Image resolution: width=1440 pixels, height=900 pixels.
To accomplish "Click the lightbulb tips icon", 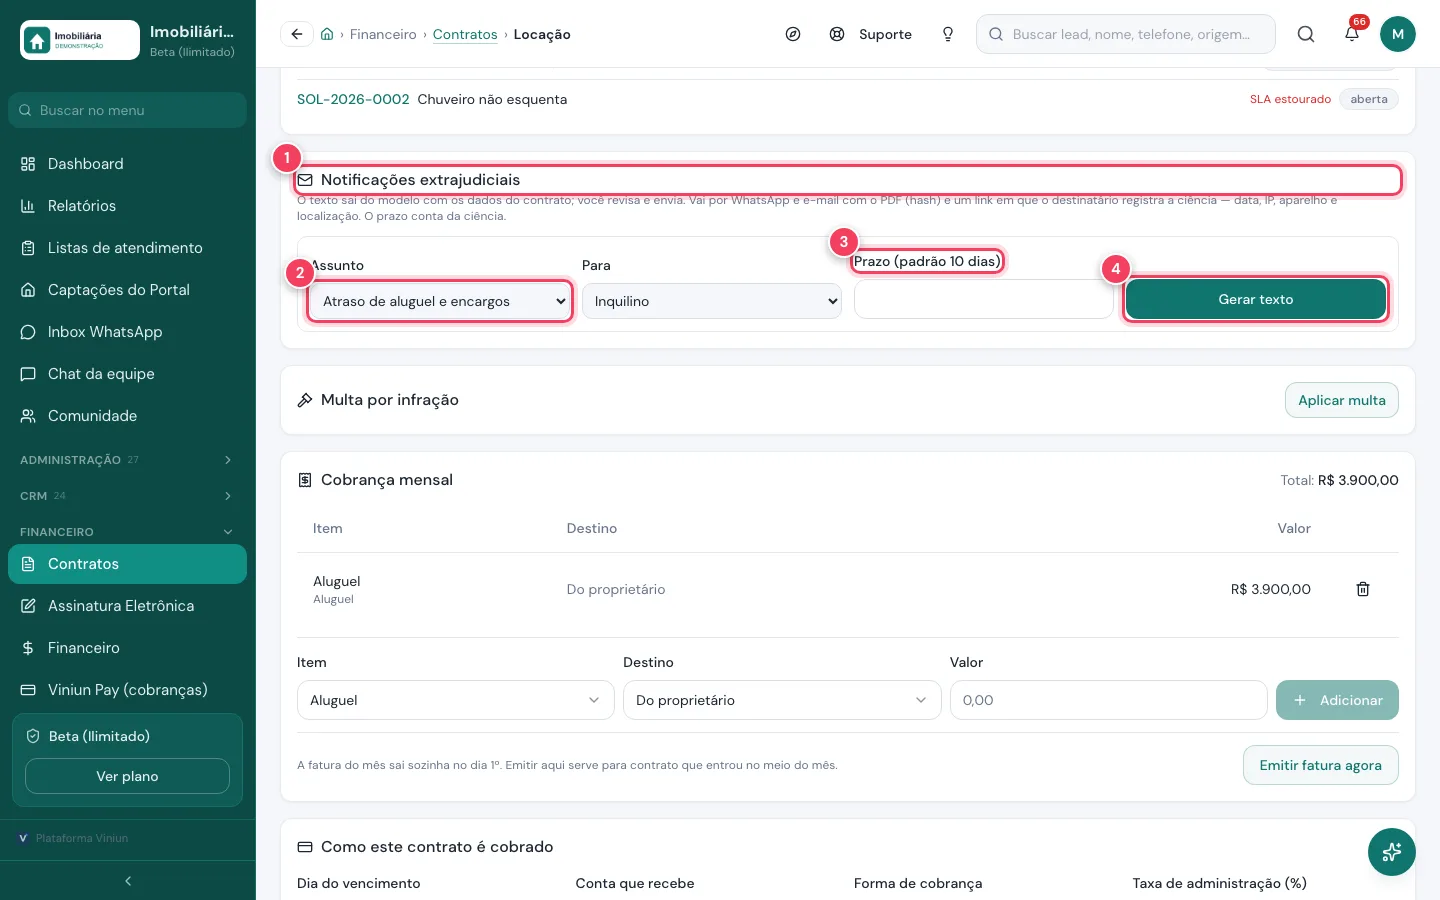I will point(948,34).
